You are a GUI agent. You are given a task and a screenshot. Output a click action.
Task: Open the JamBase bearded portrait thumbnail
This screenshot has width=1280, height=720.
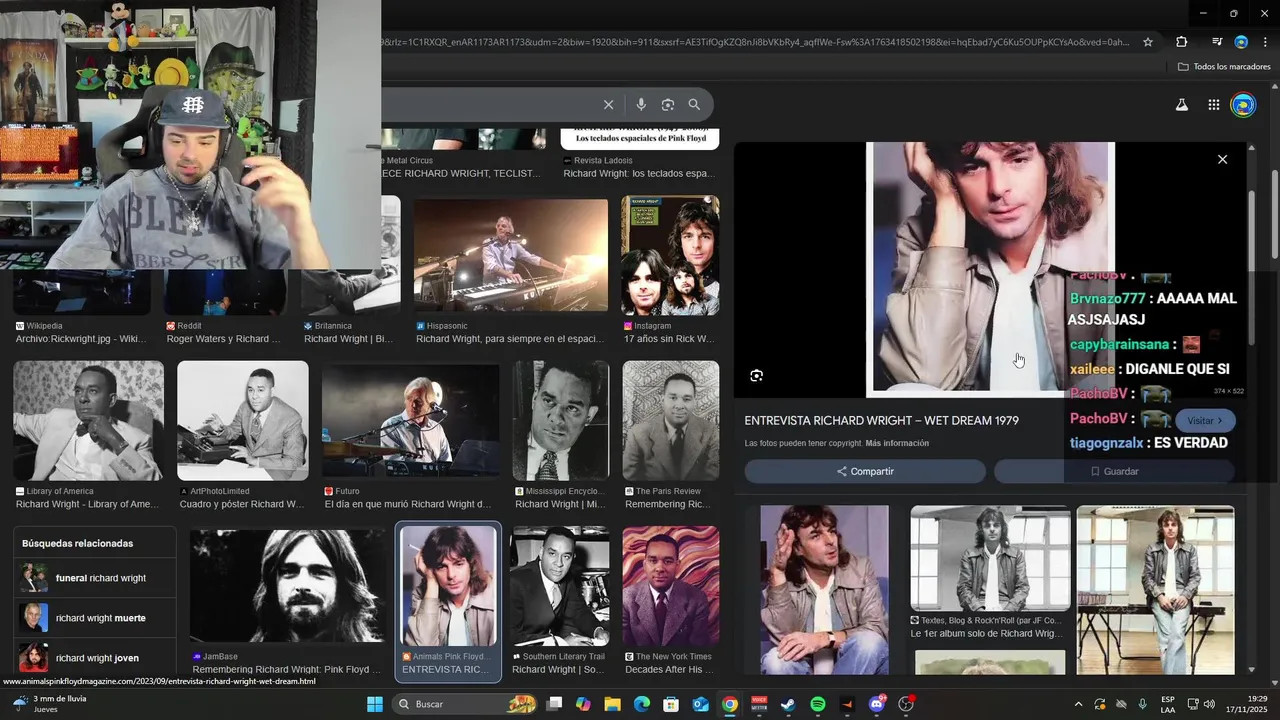287,586
